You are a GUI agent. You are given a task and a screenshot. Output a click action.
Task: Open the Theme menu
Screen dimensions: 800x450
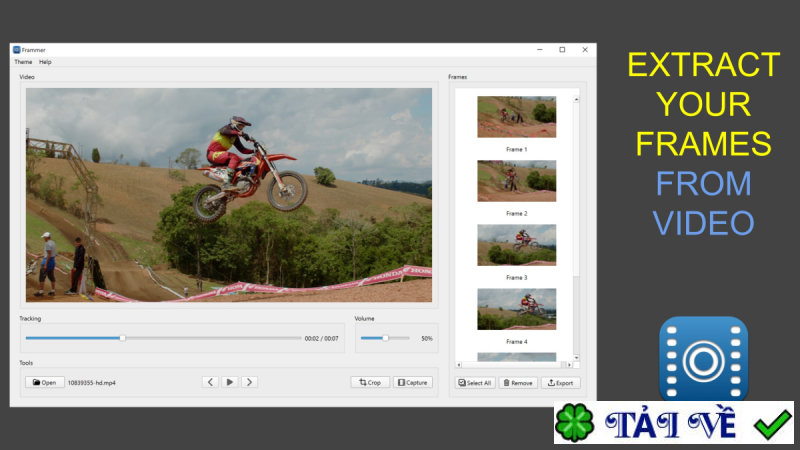click(23, 62)
